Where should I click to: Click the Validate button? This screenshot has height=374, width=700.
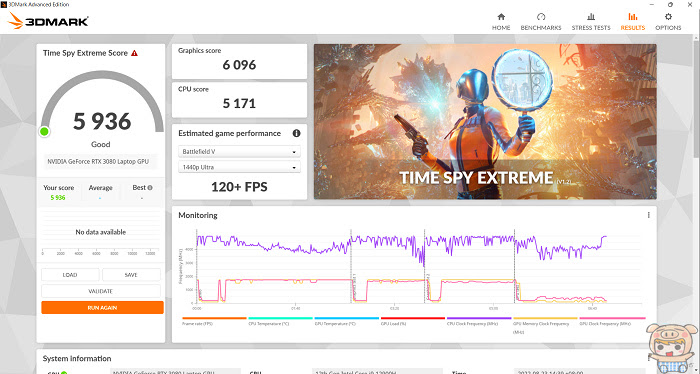[100, 291]
